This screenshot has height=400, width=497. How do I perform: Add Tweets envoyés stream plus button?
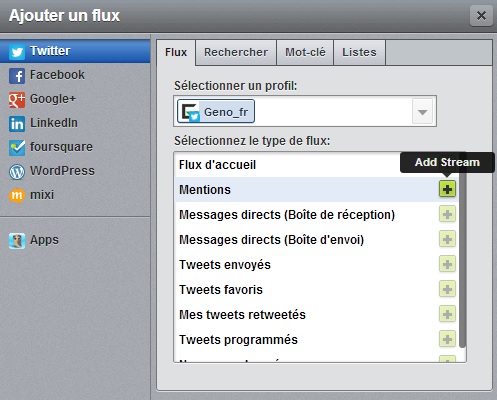(x=447, y=264)
